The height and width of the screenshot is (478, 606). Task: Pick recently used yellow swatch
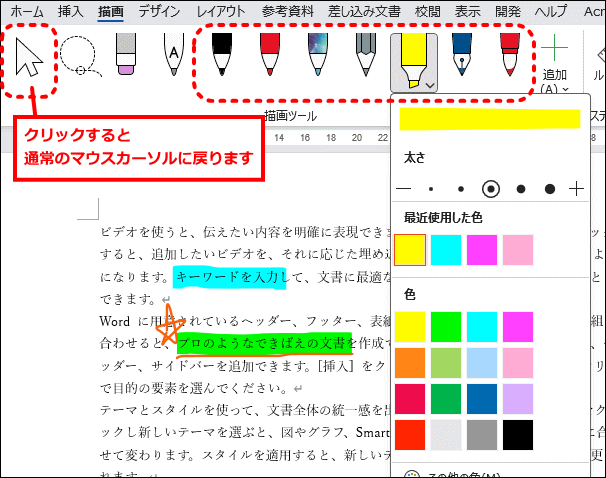pyautogui.click(x=410, y=250)
